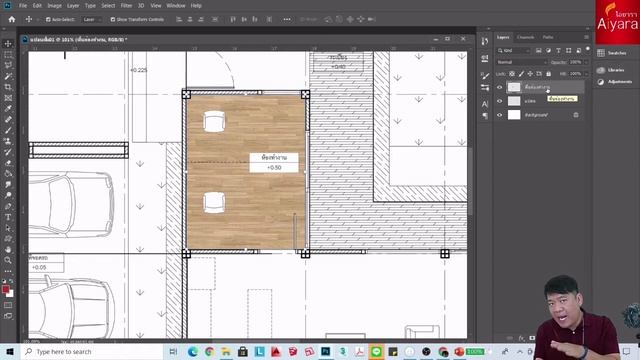Select the Healing Brush tool
640x360 pixels.
[8, 120]
